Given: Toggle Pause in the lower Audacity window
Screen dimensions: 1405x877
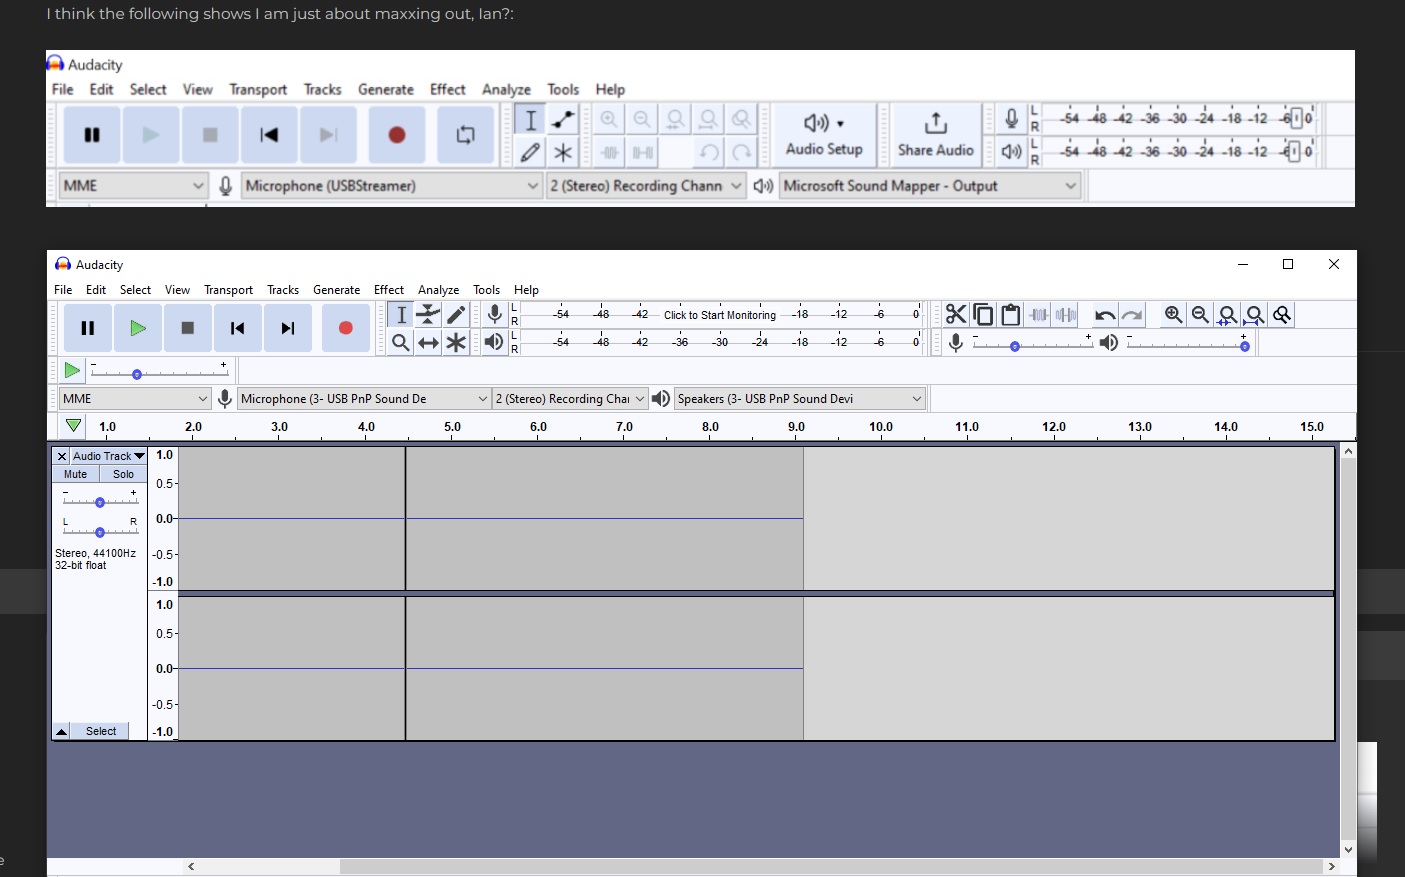Looking at the screenshot, I should pyautogui.click(x=88, y=328).
